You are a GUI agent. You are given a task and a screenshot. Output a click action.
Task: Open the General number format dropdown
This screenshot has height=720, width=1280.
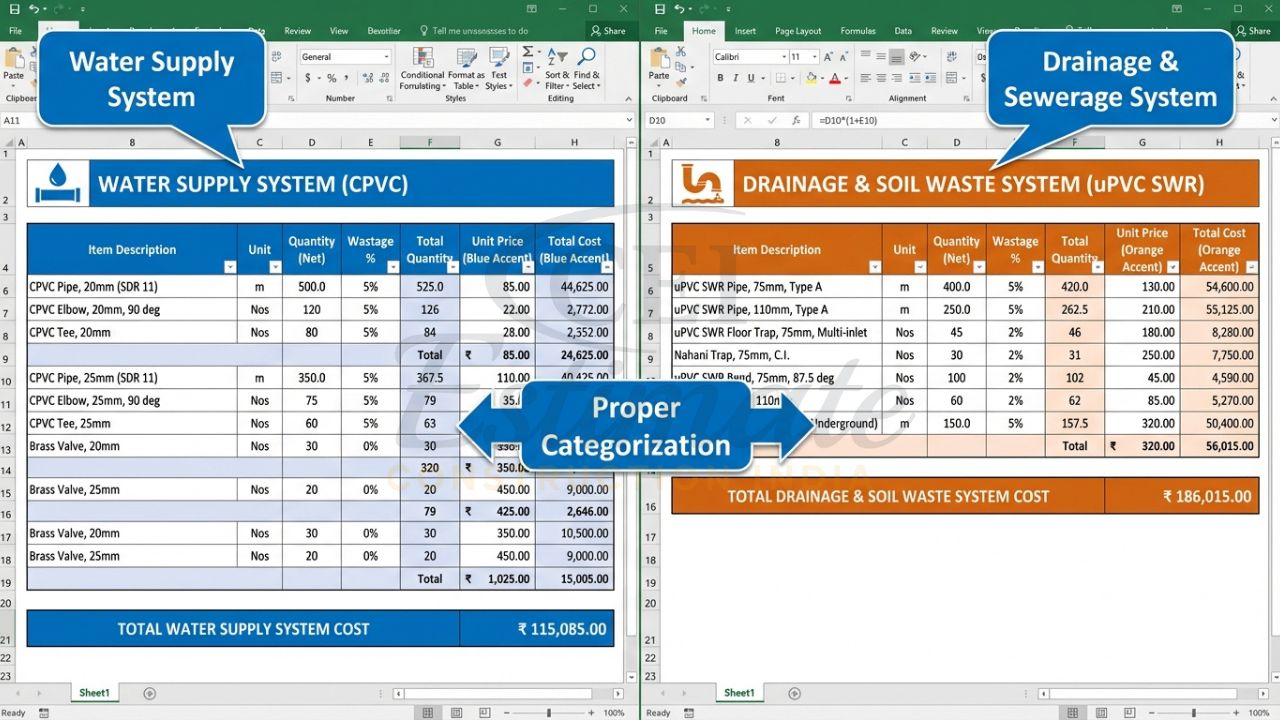(343, 56)
